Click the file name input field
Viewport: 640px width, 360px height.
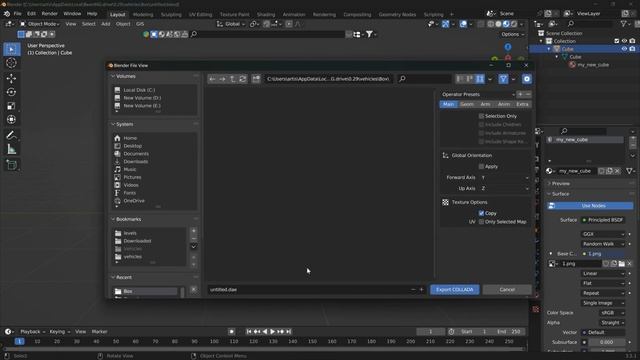309,289
